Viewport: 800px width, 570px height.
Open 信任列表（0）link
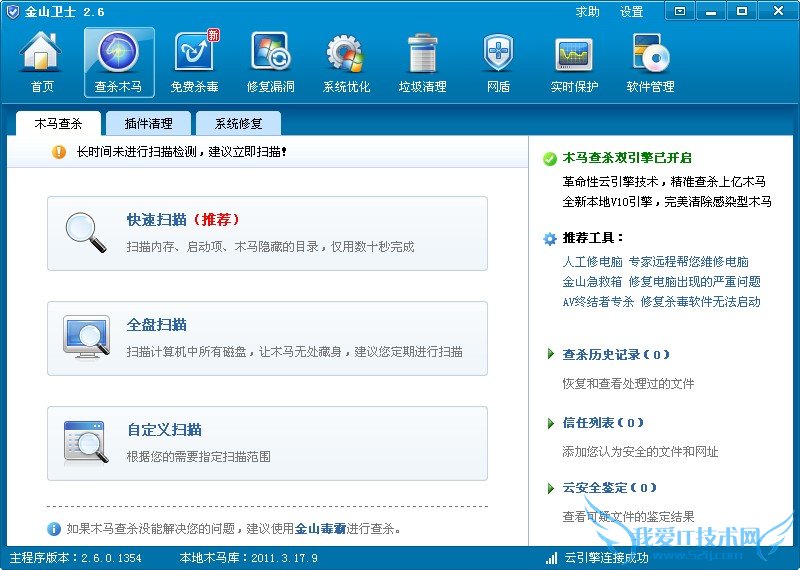point(603,423)
